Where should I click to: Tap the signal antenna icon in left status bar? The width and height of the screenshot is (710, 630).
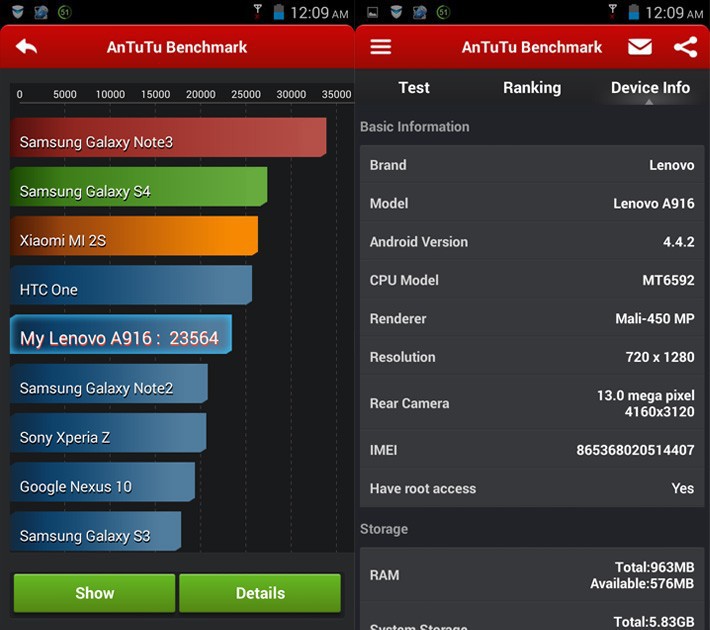(257, 12)
